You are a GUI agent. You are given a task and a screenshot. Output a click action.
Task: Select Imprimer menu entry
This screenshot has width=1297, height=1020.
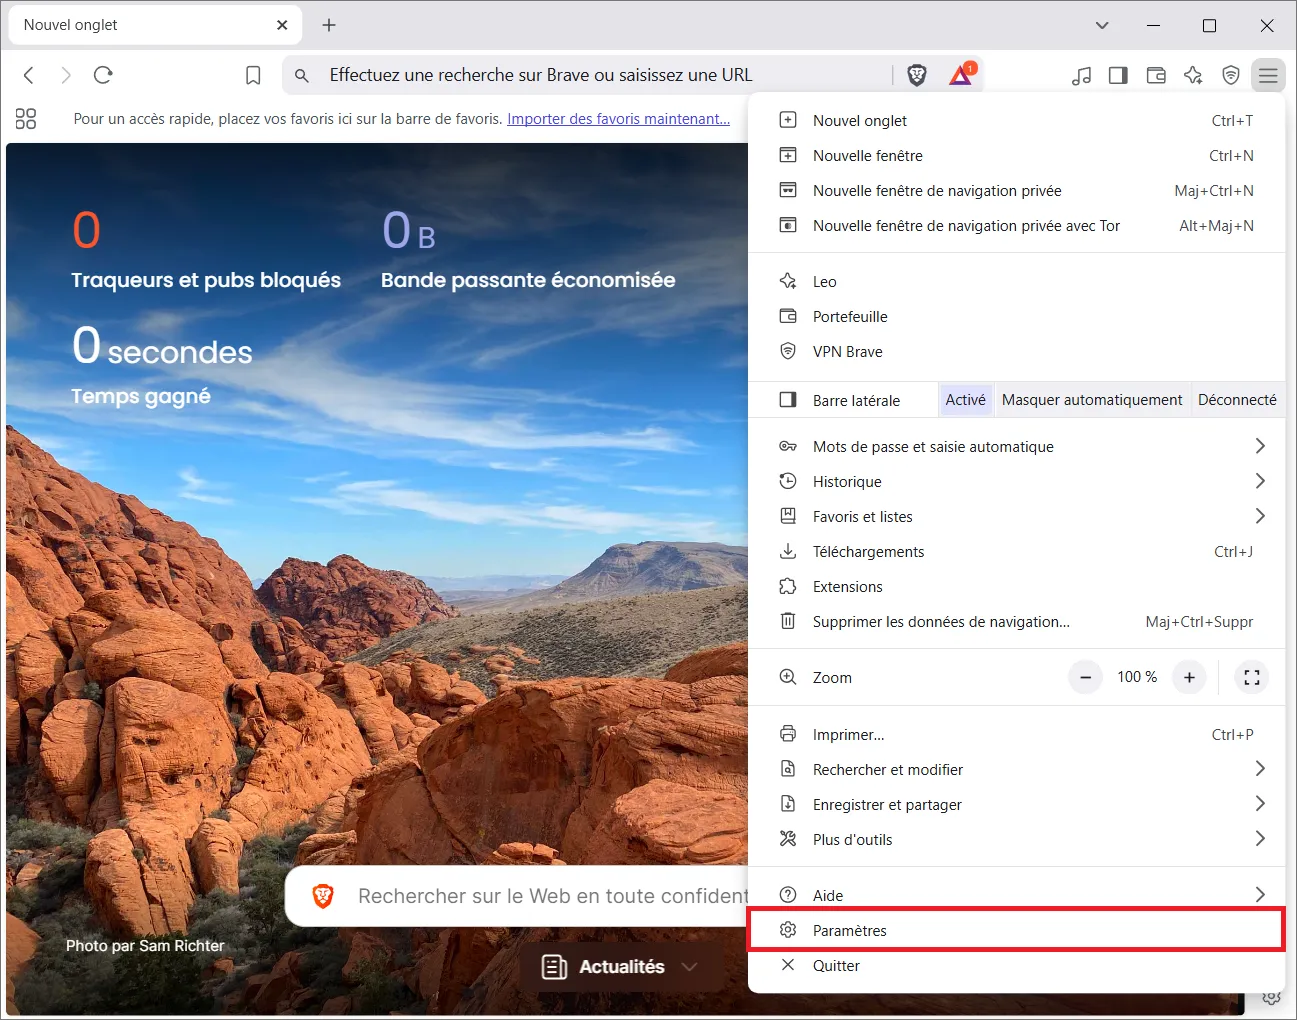[x=1016, y=734]
